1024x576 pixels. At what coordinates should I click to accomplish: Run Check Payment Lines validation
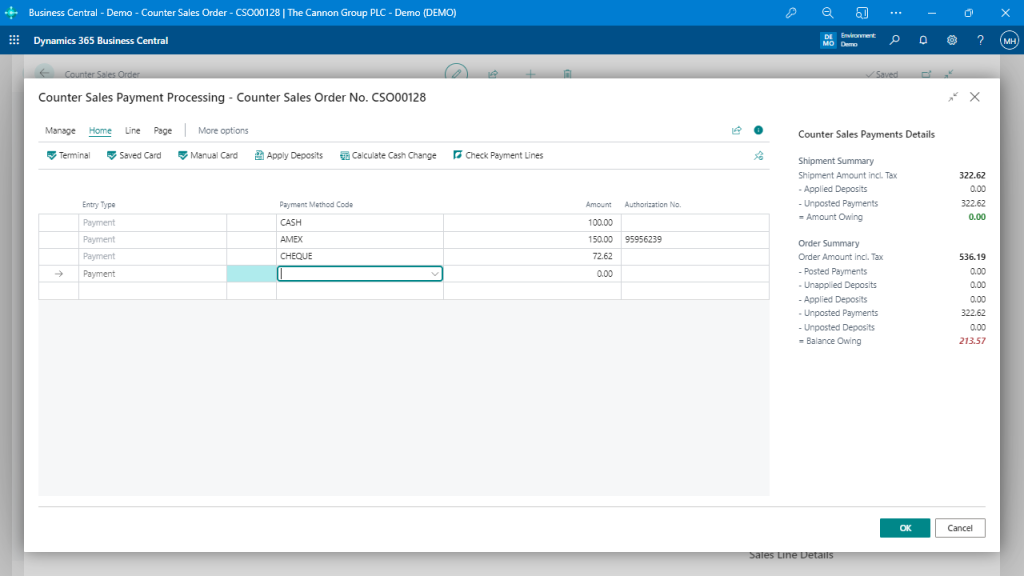point(498,155)
